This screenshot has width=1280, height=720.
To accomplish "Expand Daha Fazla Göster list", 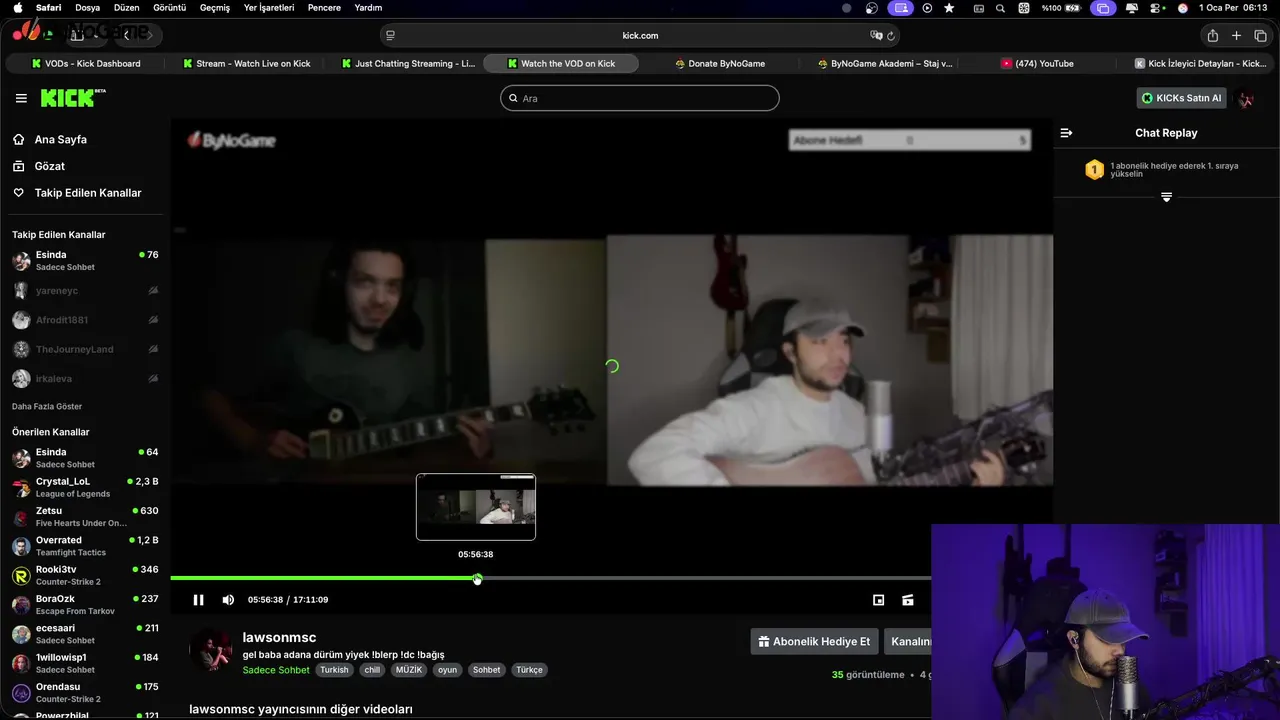I will [x=47, y=407].
